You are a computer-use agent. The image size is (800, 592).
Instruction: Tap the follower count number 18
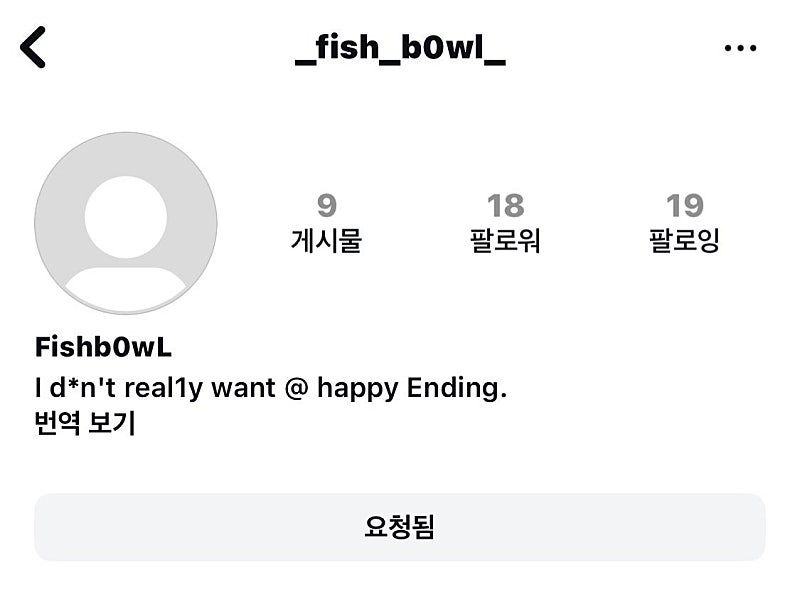click(505, 206)
